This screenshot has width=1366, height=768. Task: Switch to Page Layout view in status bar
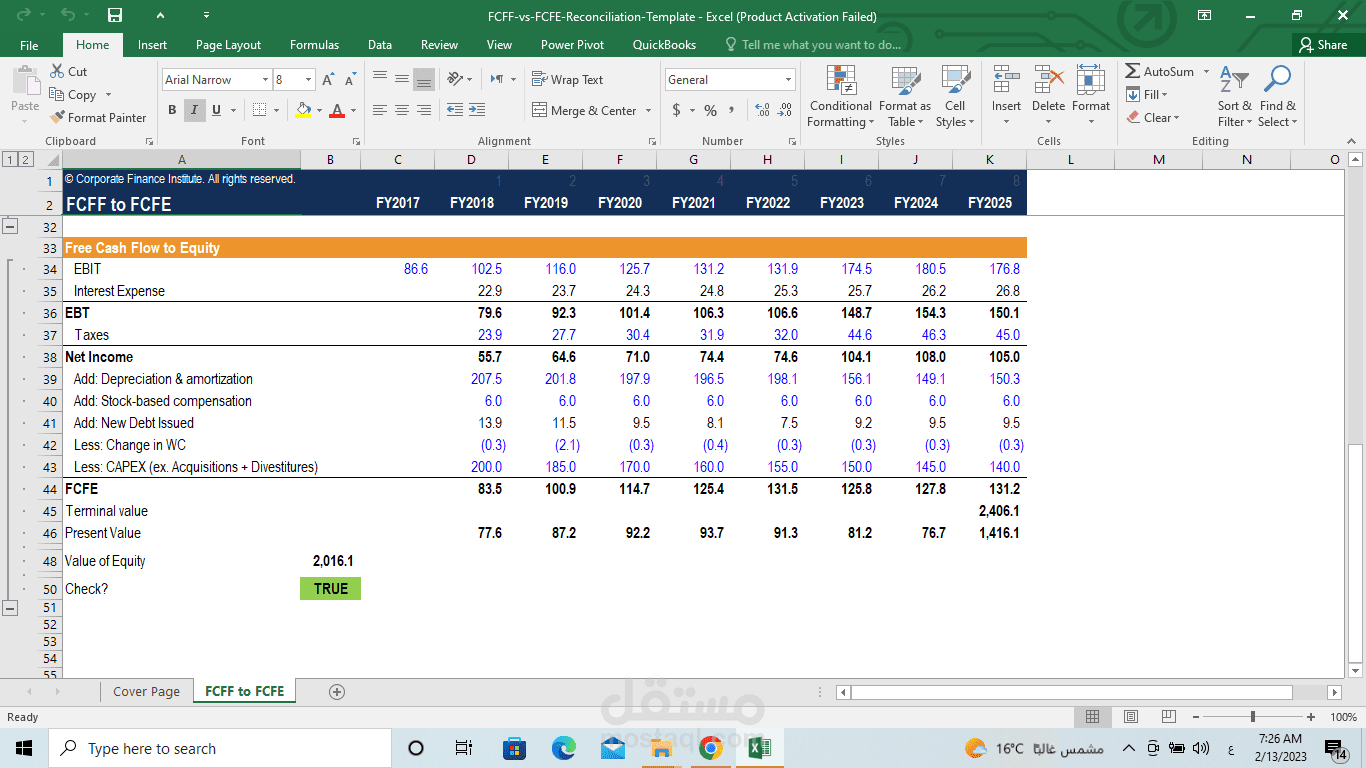pyautogui.click(x=1130, y=716)
